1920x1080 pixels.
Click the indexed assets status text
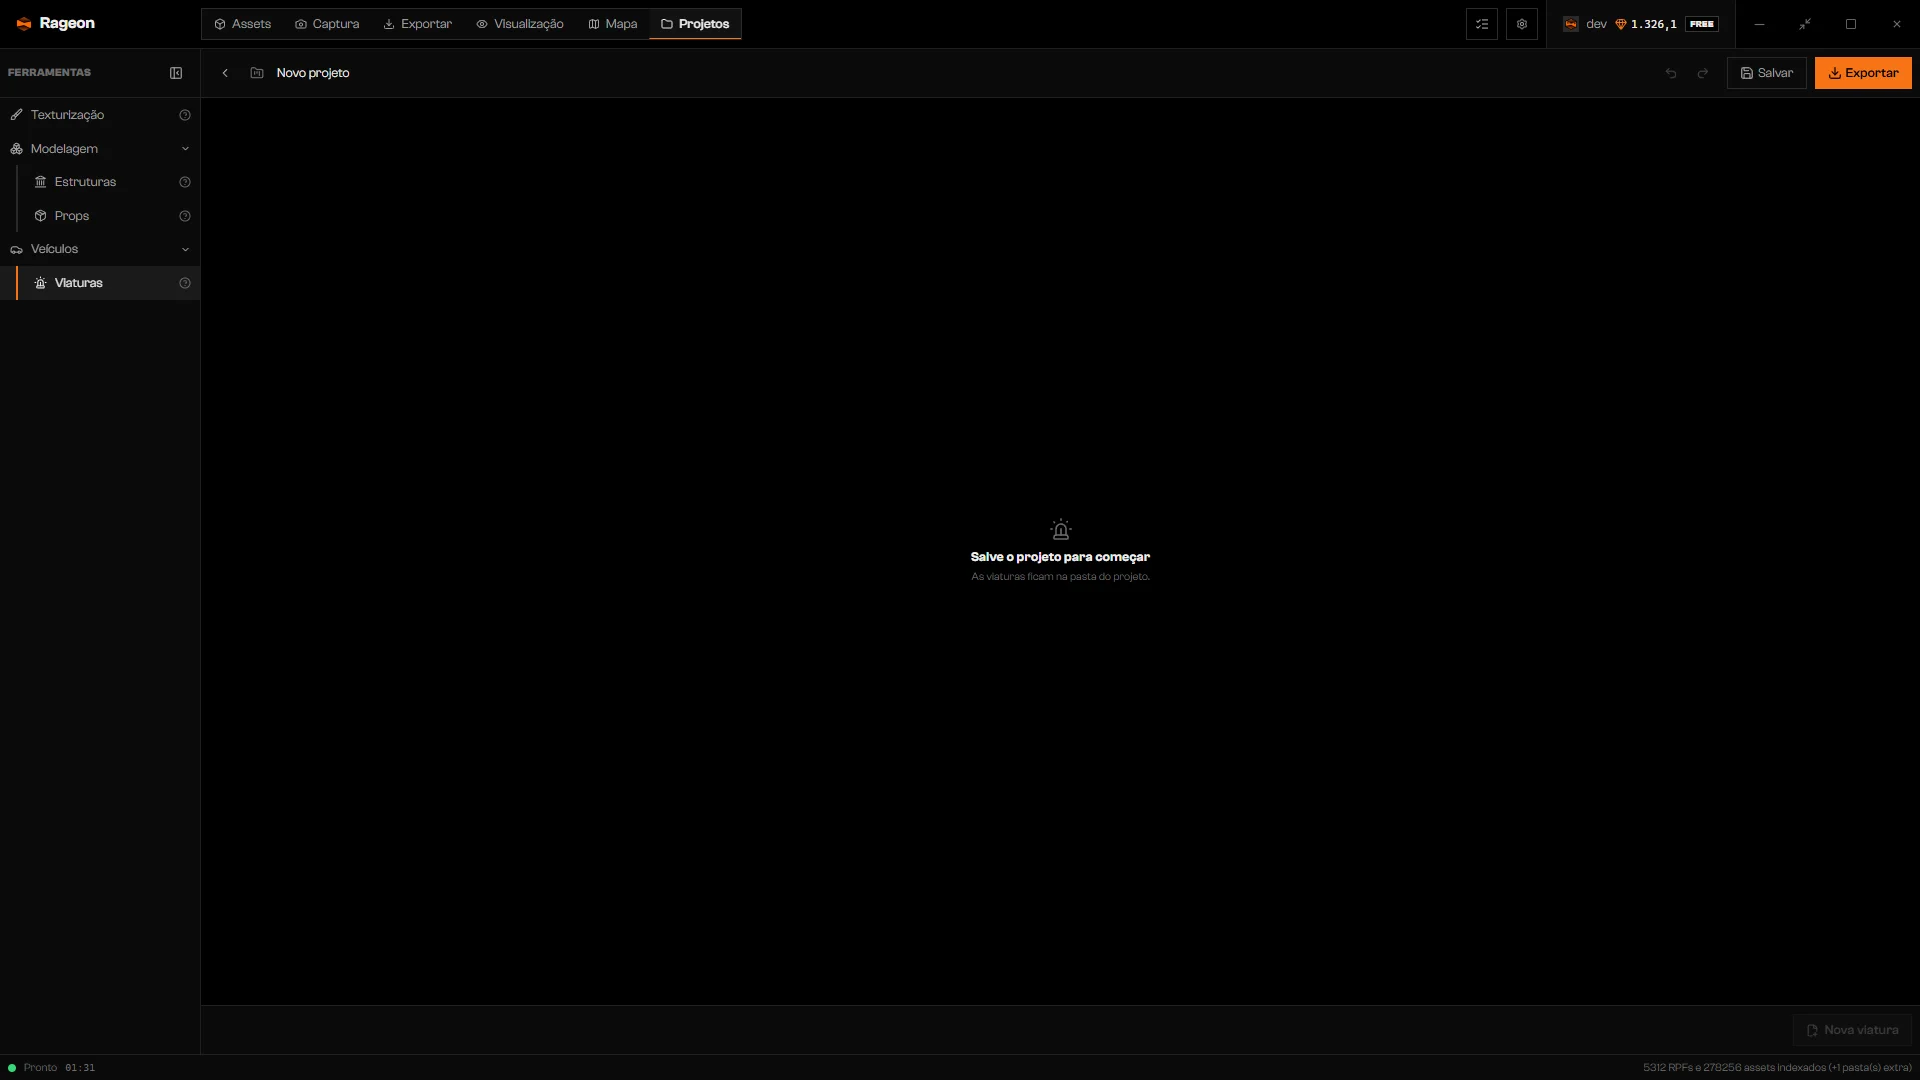click(1777, 1068)
